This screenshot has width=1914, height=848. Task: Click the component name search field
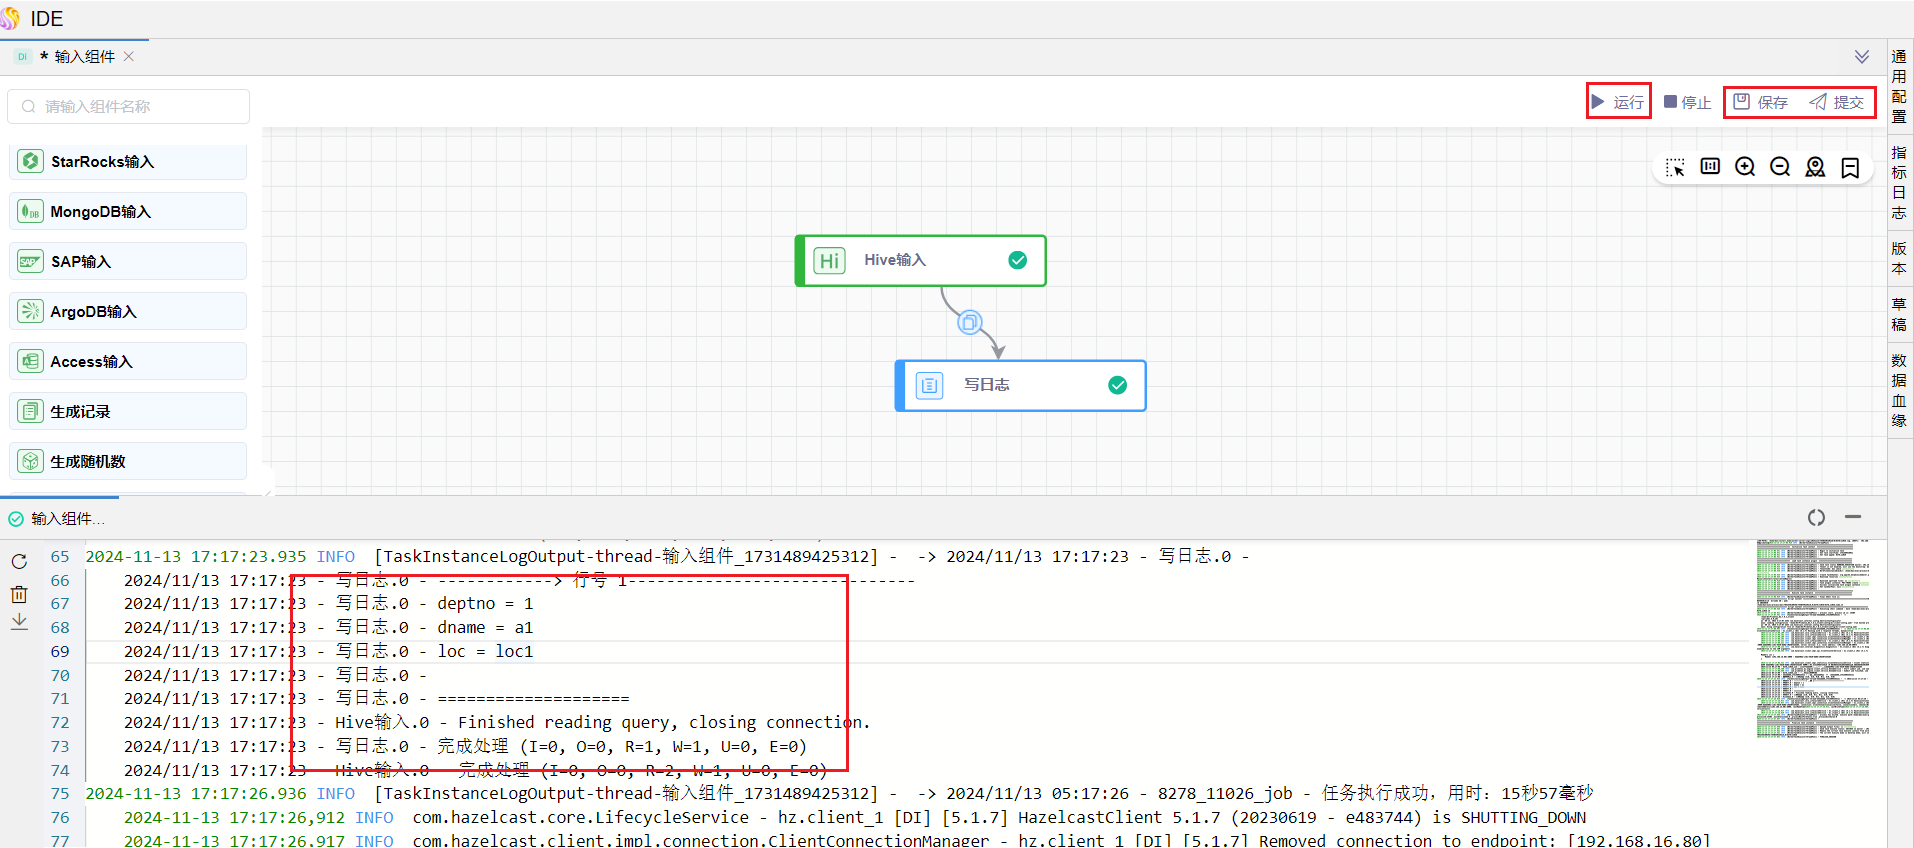point(129,106)
